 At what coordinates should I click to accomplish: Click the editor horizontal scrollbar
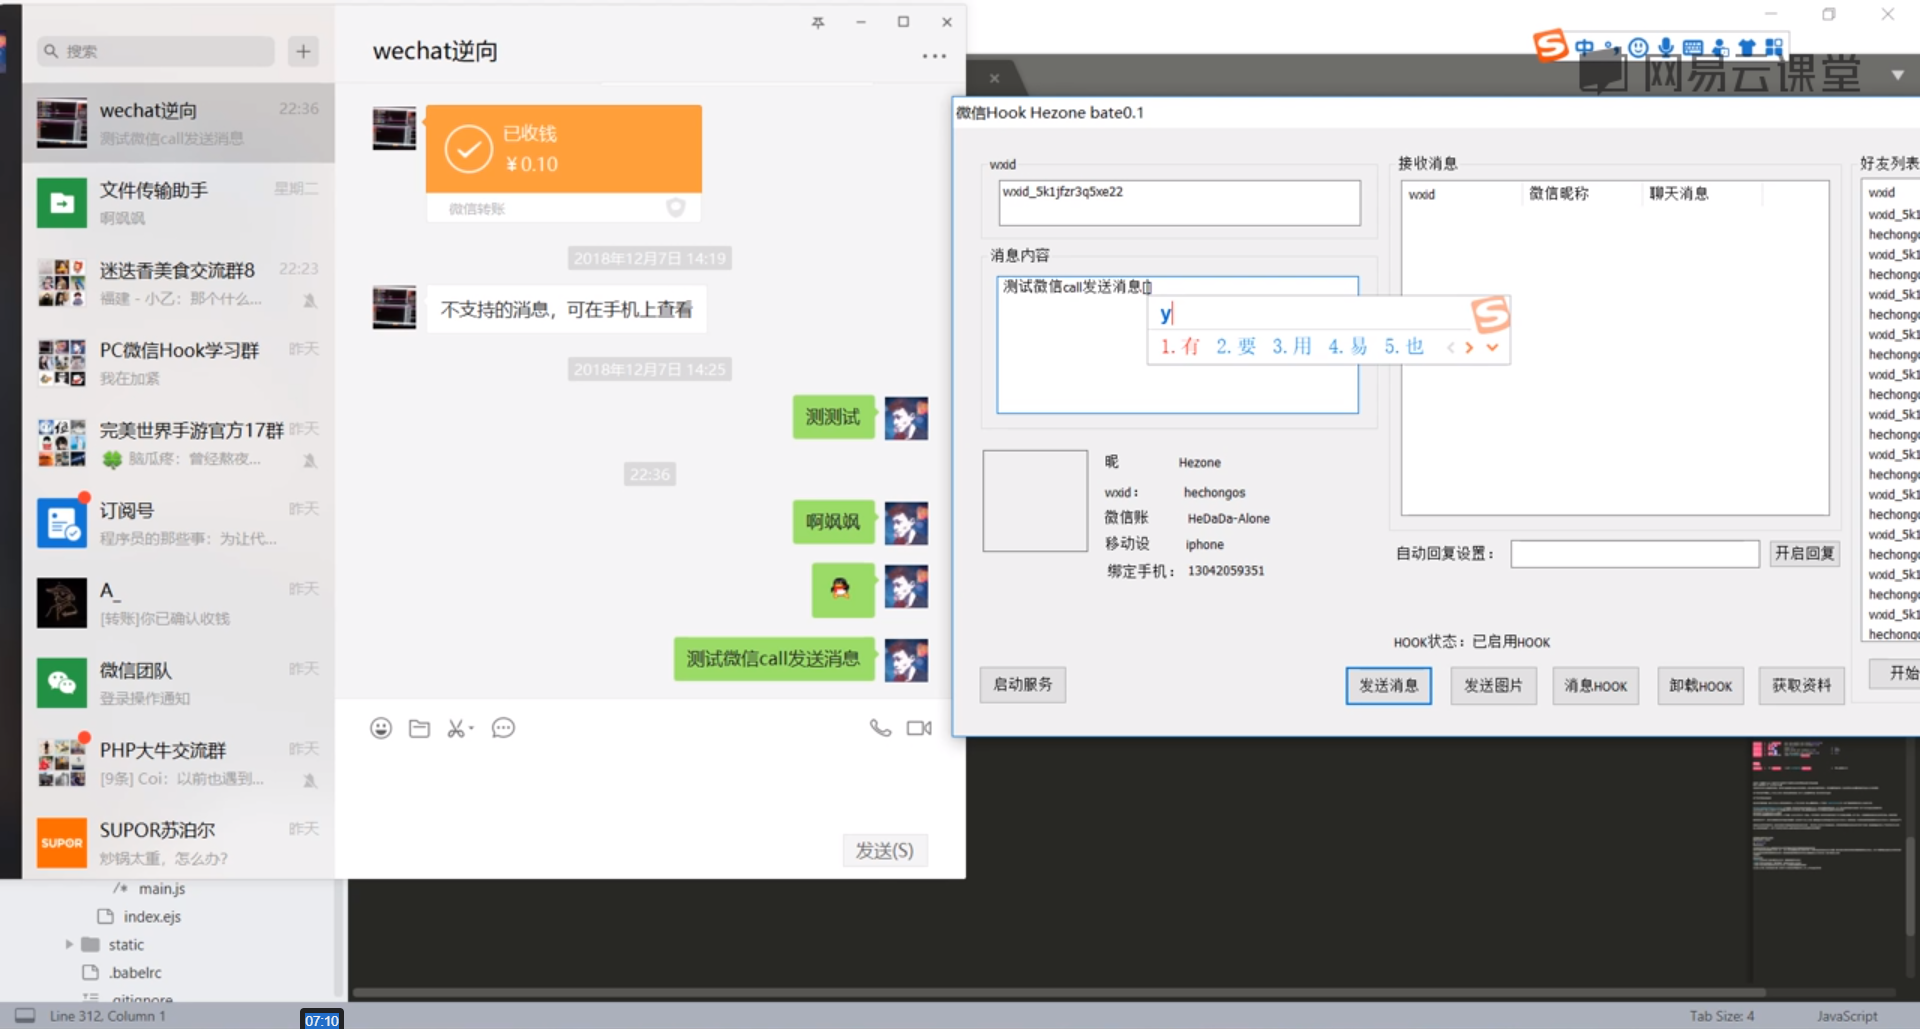tap(1060, 993)
